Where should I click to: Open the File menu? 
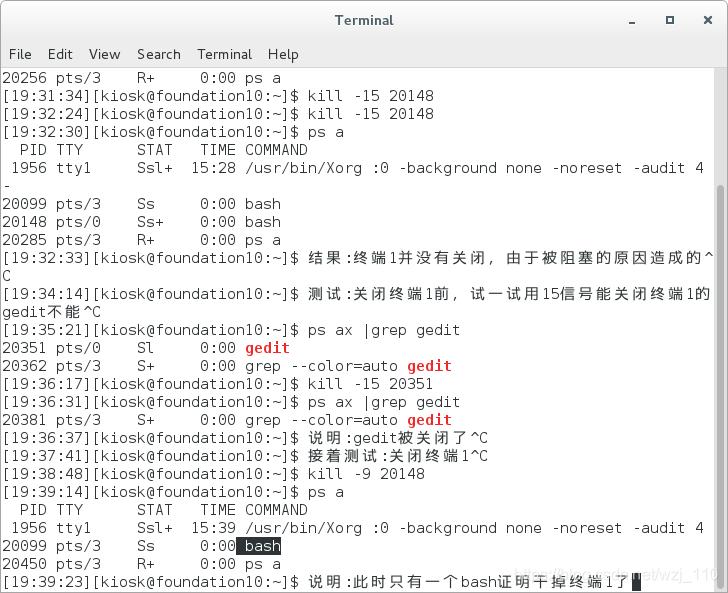coord(20,54)
